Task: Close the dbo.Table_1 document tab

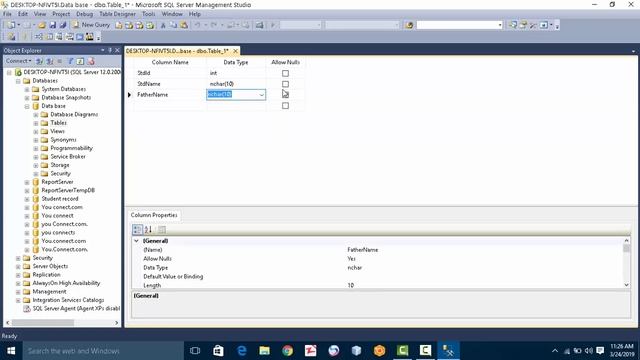Action: pyautogui.click(x=235, y=51)
